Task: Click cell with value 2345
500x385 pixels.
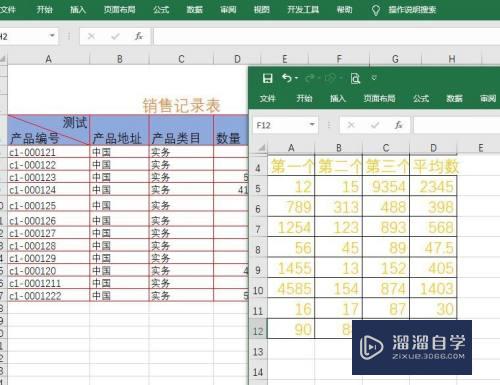Action: (x=433, y=186)
